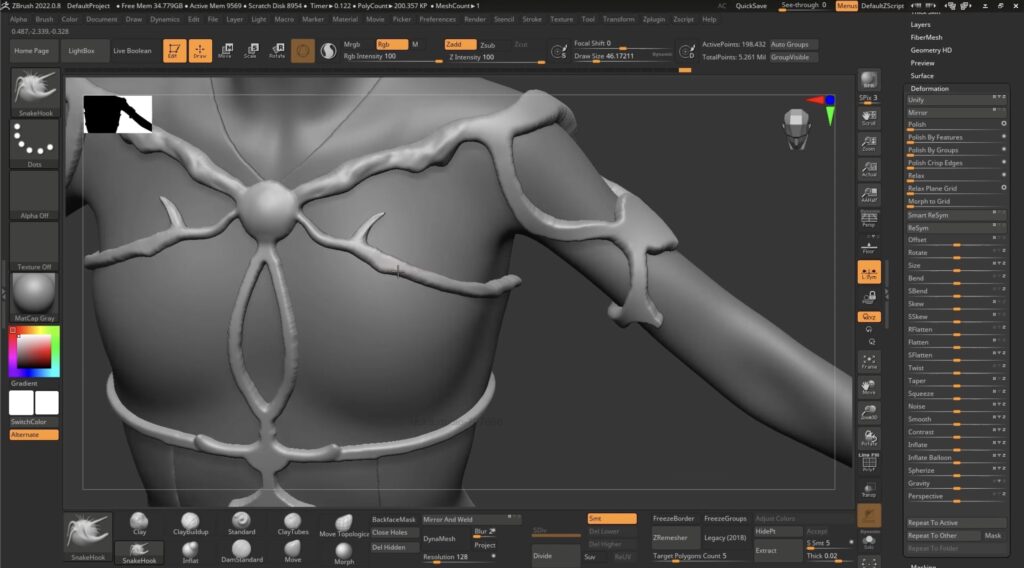This screenshot has height=568, width=1024.
Task: Switch to the Move transform tool
Action: pyautogui.click(x=225, y=50)
